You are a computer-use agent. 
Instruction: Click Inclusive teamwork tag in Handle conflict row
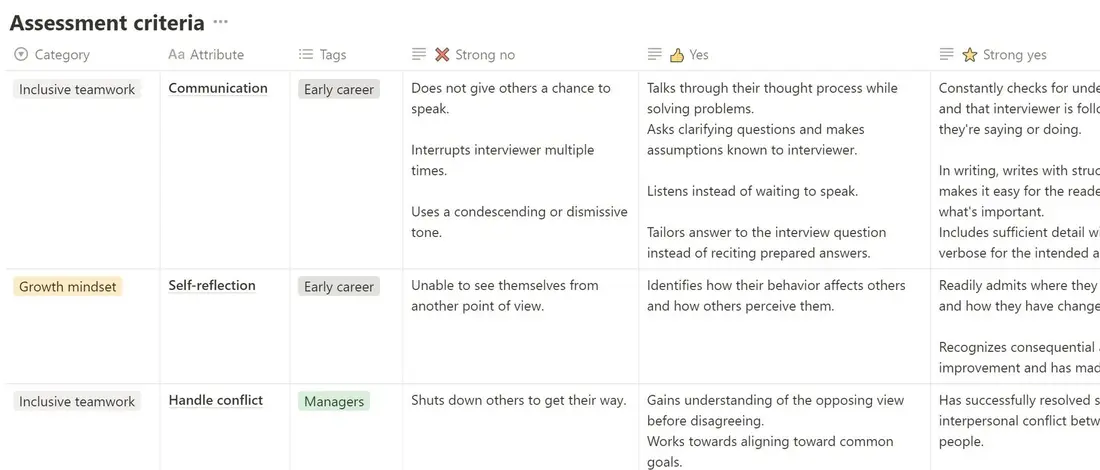pyautogui.click(x=77, y=401)
